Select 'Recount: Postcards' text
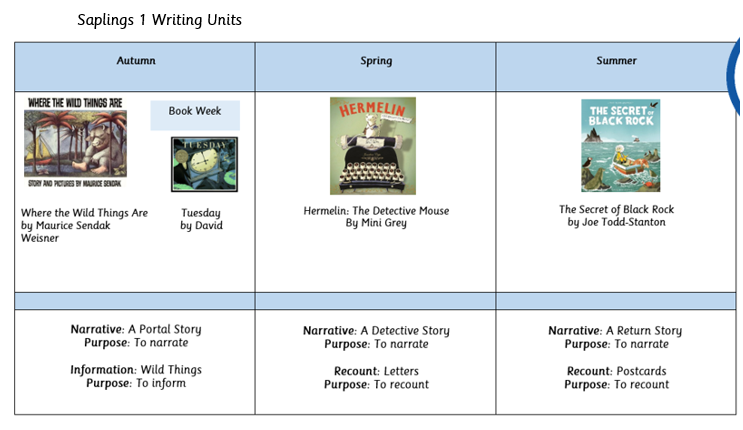The width and height of the screenshot is (743, 430). pos(616,371)
